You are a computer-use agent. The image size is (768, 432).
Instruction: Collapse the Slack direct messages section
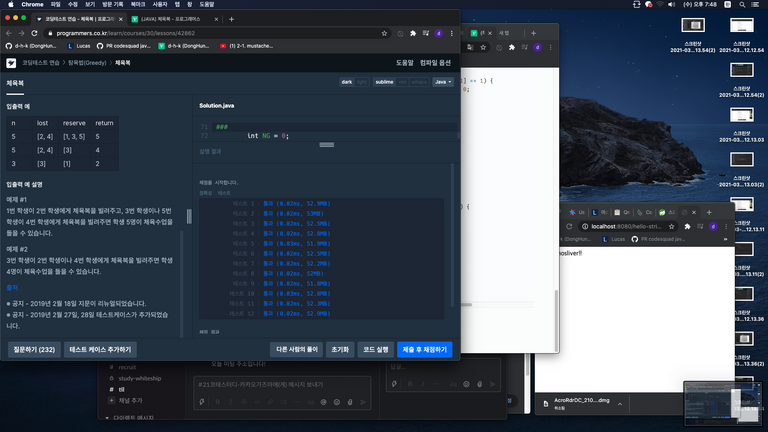point(107,418)
